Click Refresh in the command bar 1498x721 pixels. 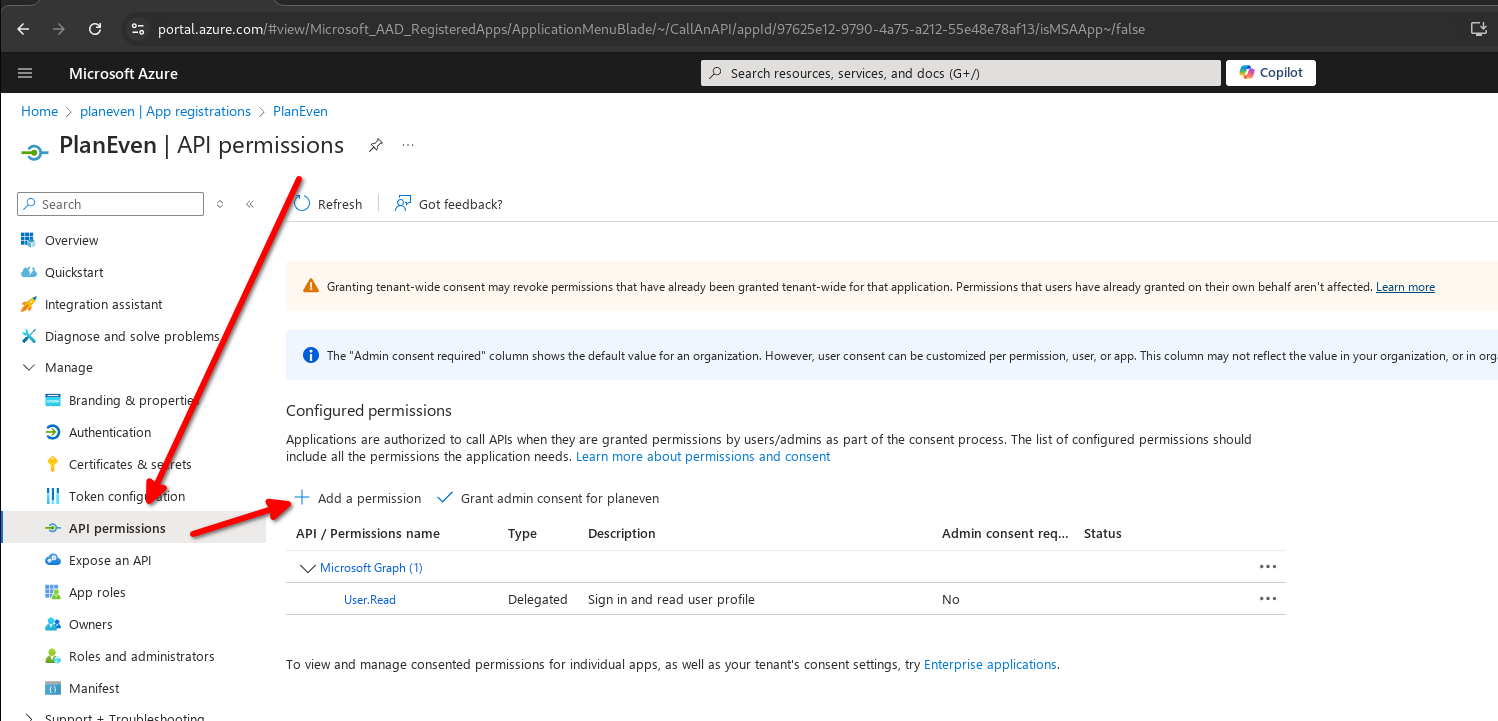point(328,204)
